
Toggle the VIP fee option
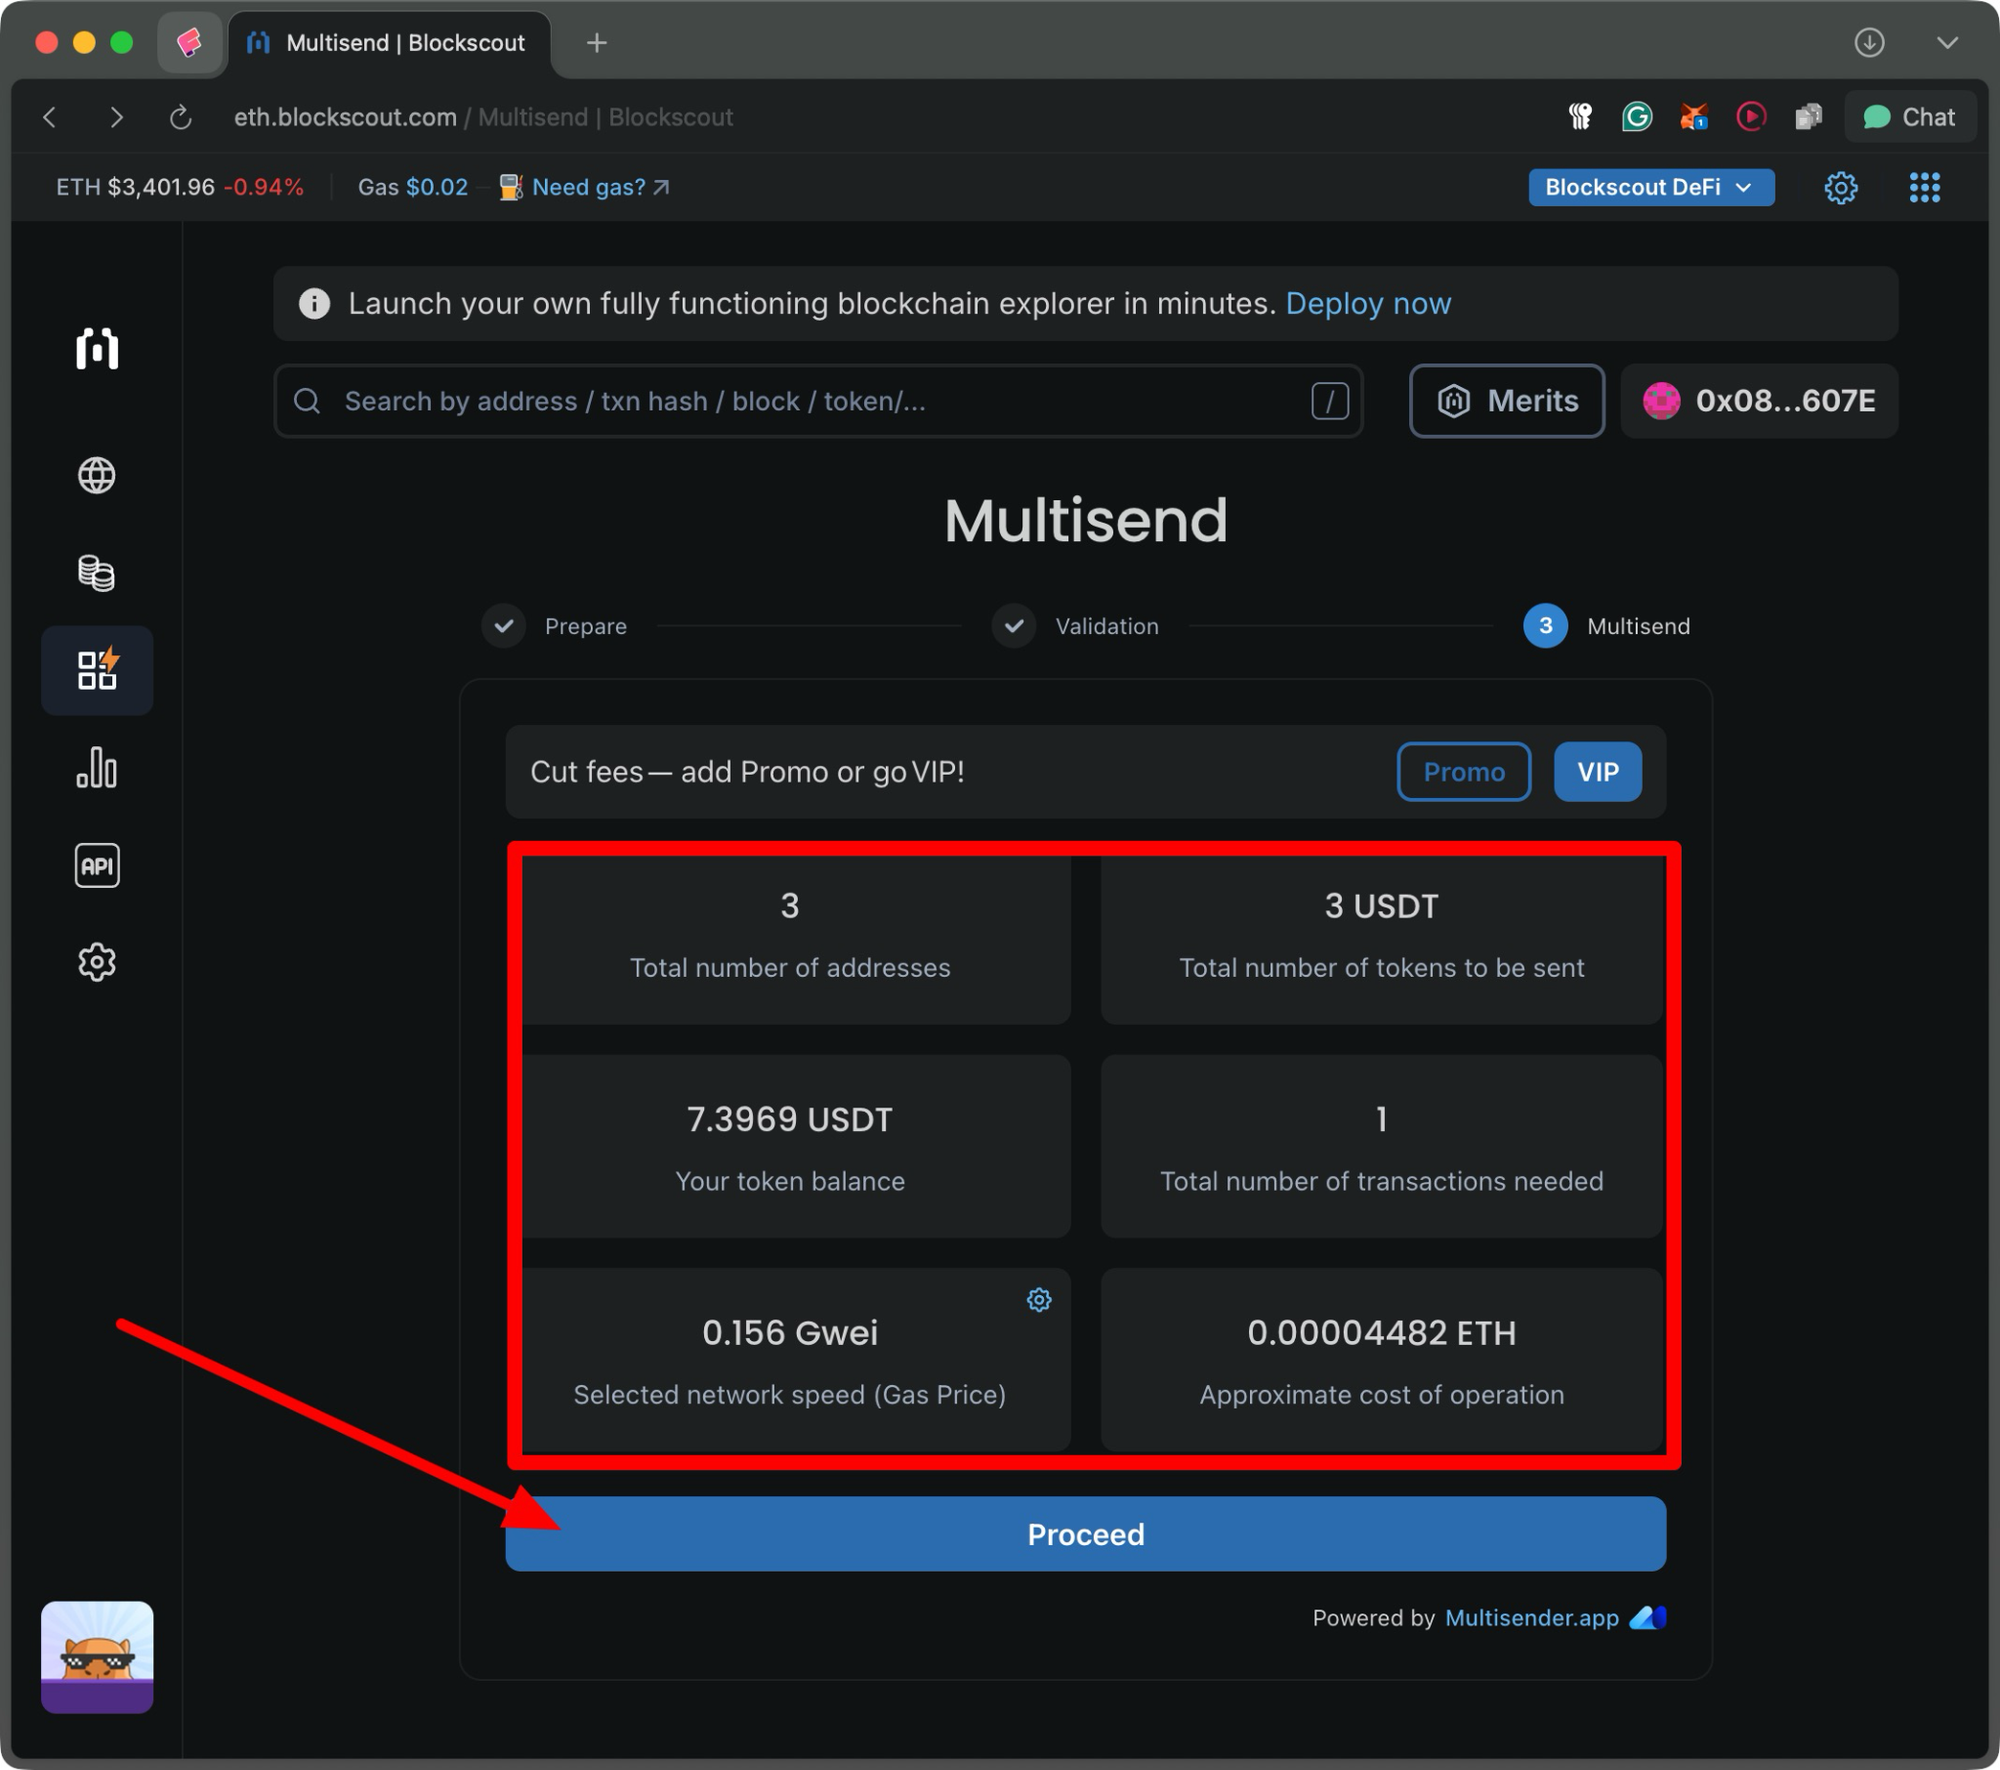pos(1597,771)
